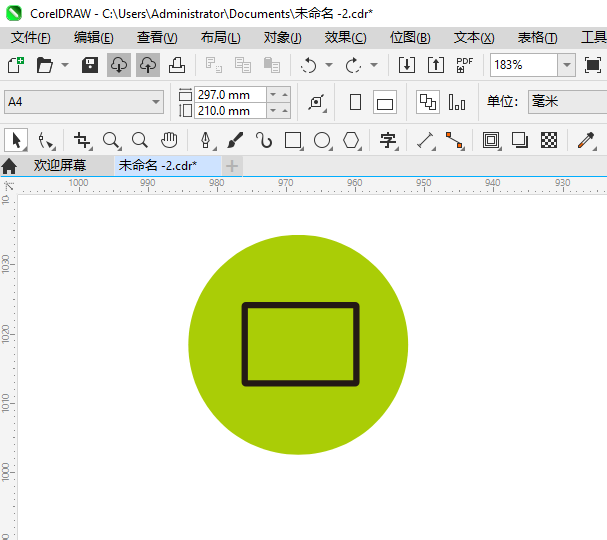Screen dimensions: 607x540
Task: Select the Pen tool
Action: 206,140
